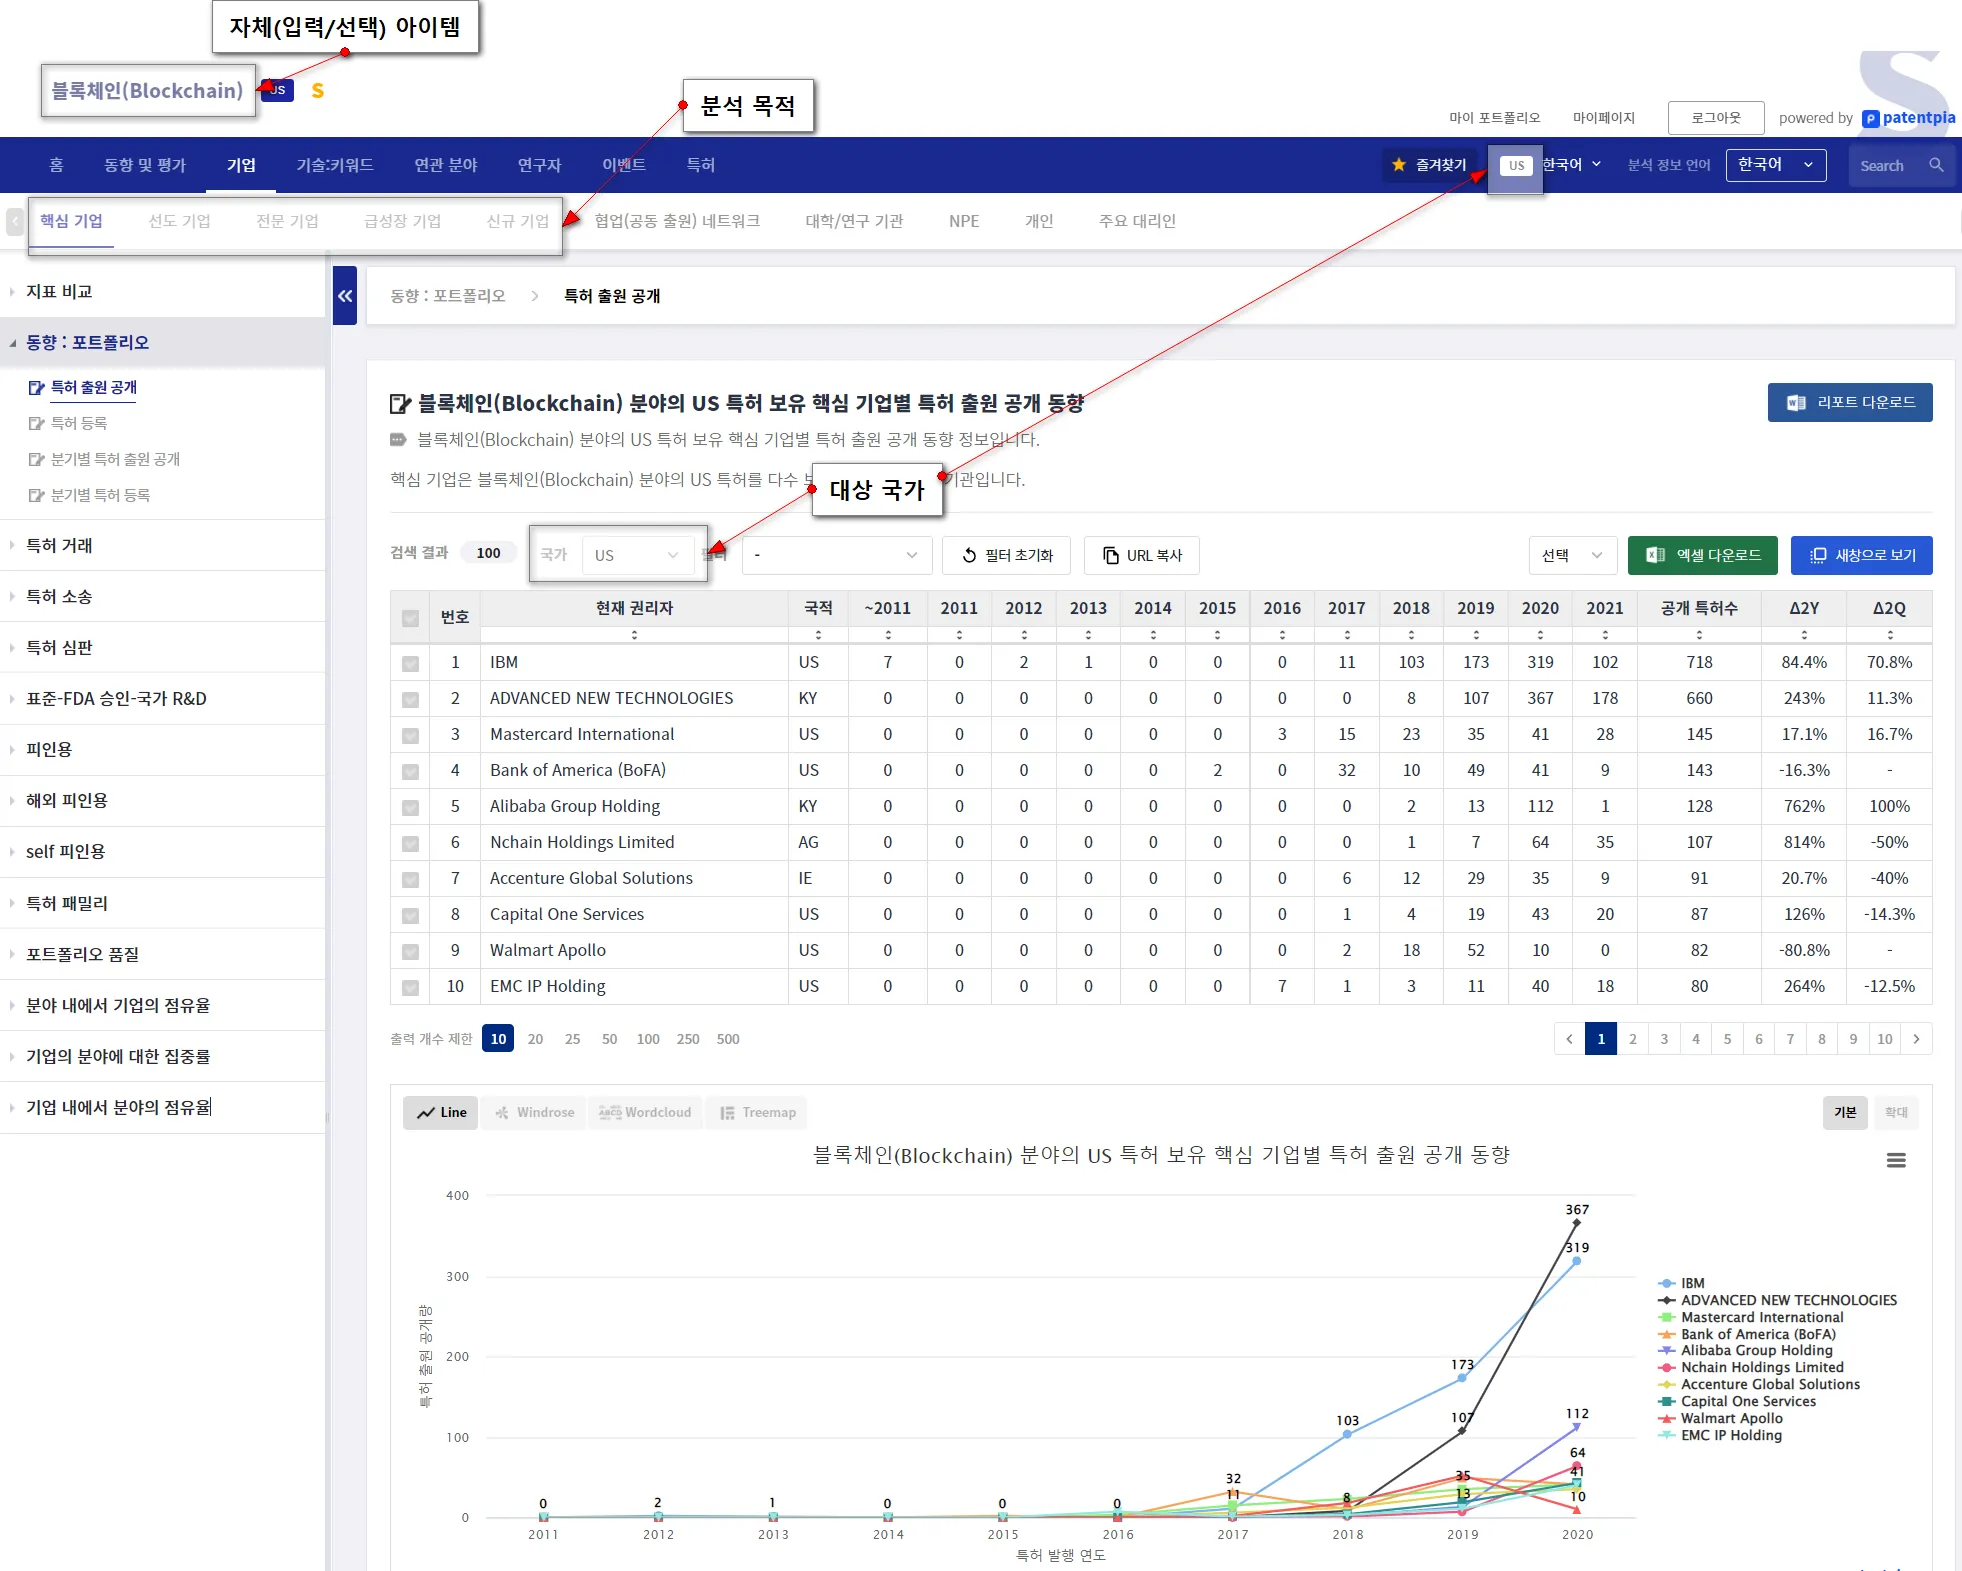Toggle the header select-all checkbox
The image size is (1962, 1571).
(410, 618)
